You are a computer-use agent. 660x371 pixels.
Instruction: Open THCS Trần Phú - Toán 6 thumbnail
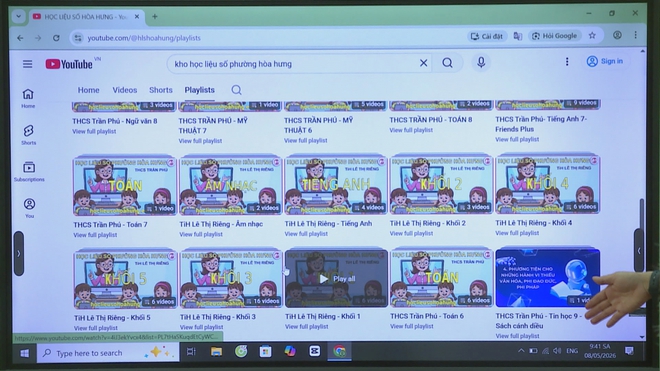point(442,278)
